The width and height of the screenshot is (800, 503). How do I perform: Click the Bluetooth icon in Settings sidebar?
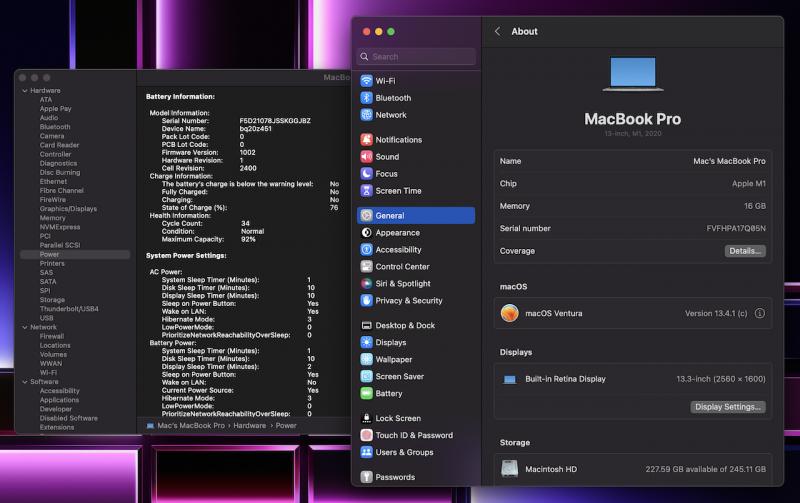(x=366, y=97)
